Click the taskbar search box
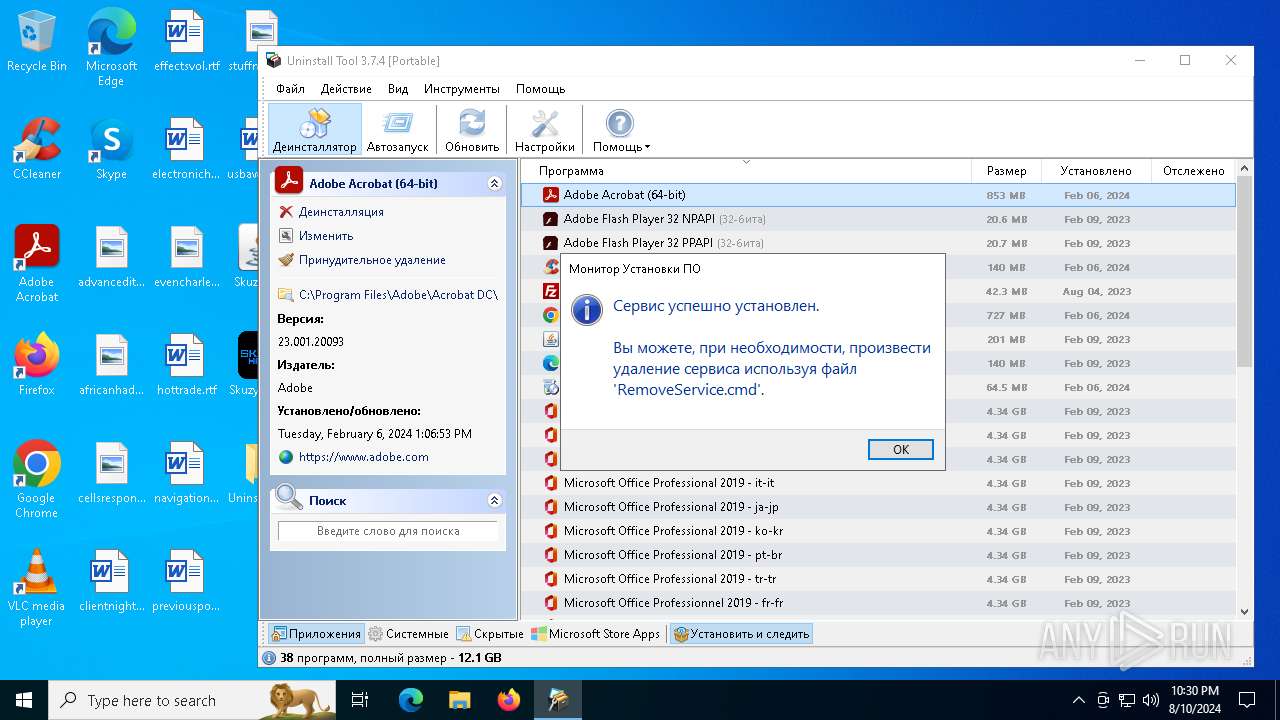The image size is (1280, 720). coord(192,700)
